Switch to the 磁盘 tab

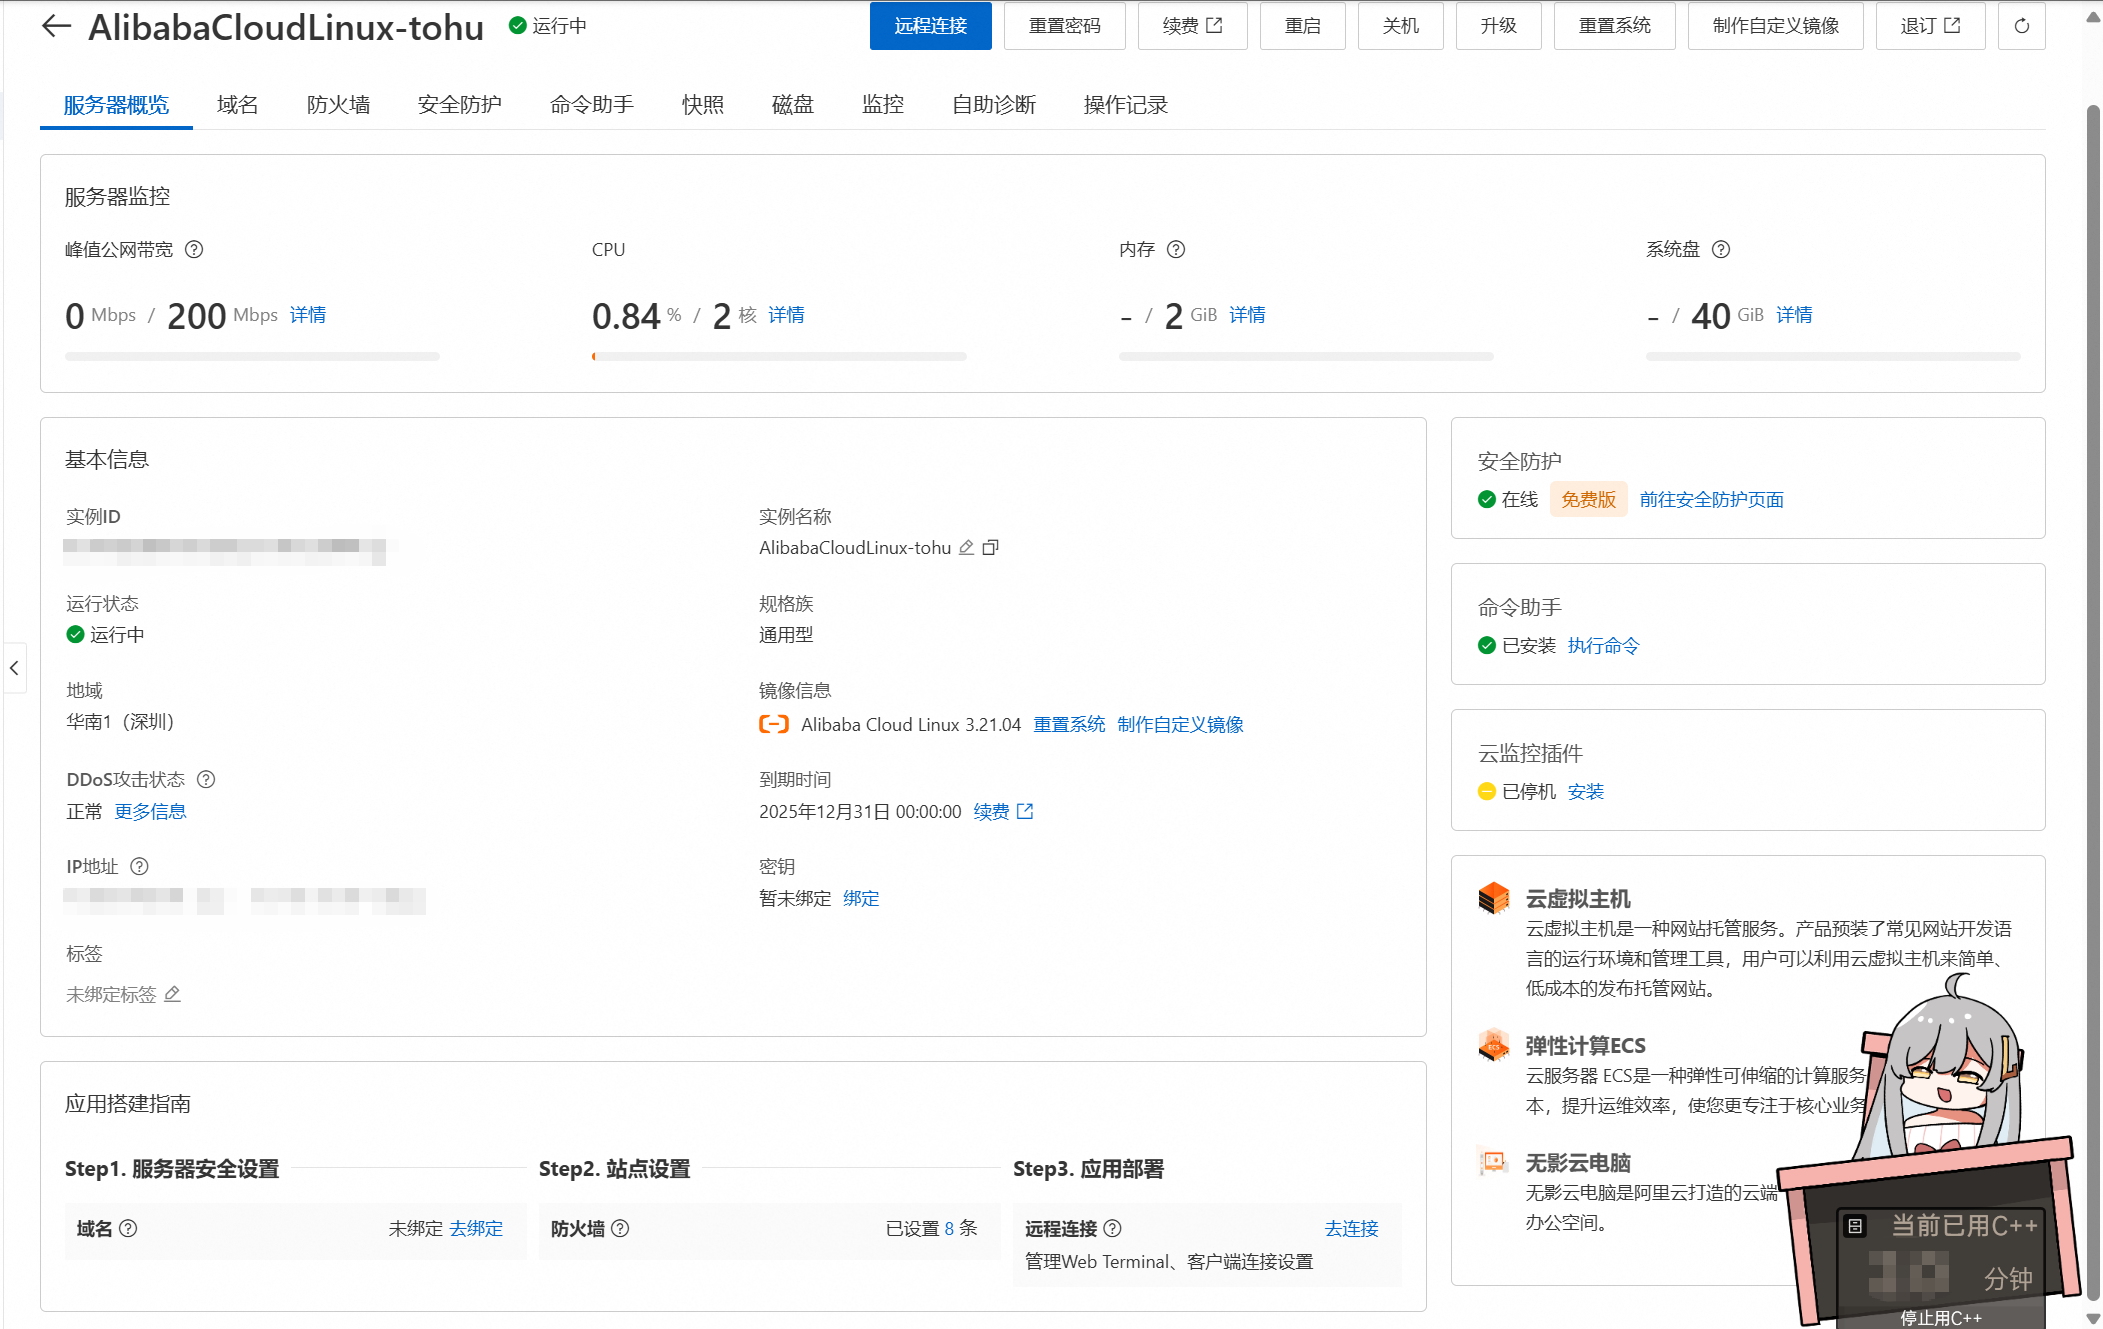pyautogui.click(x=793, y=105)
